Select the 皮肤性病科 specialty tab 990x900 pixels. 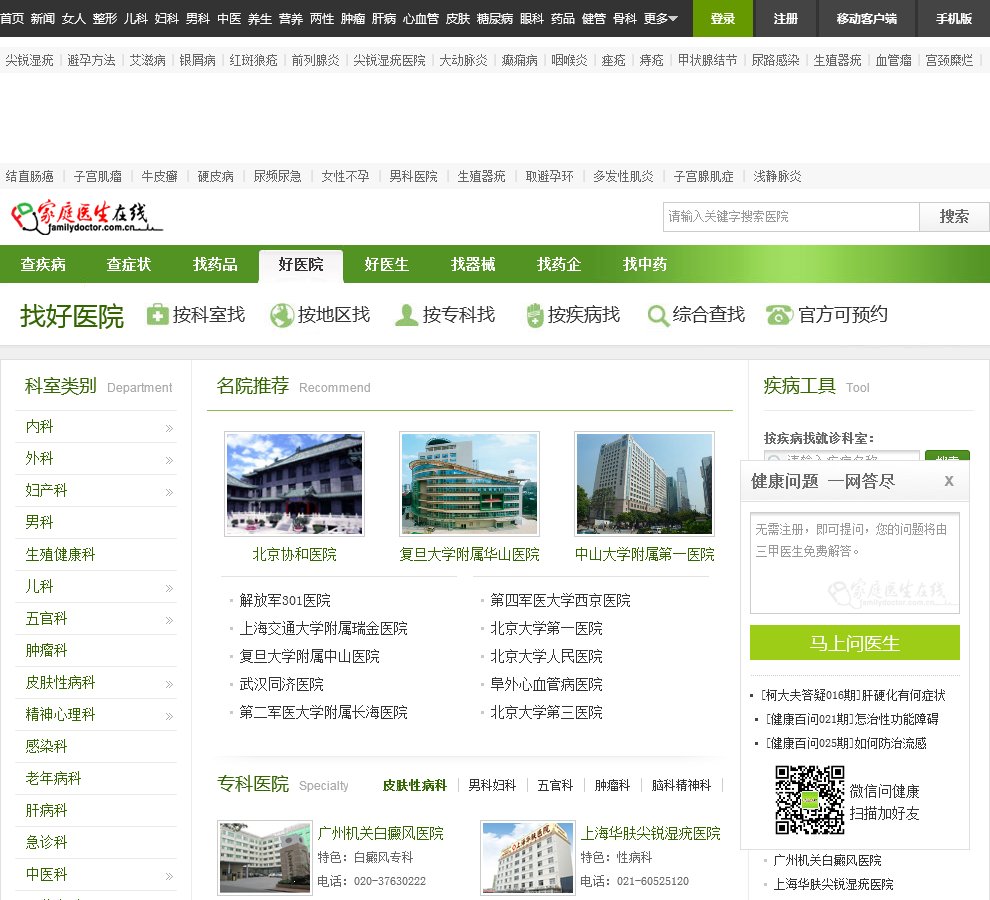click(415, 785)
